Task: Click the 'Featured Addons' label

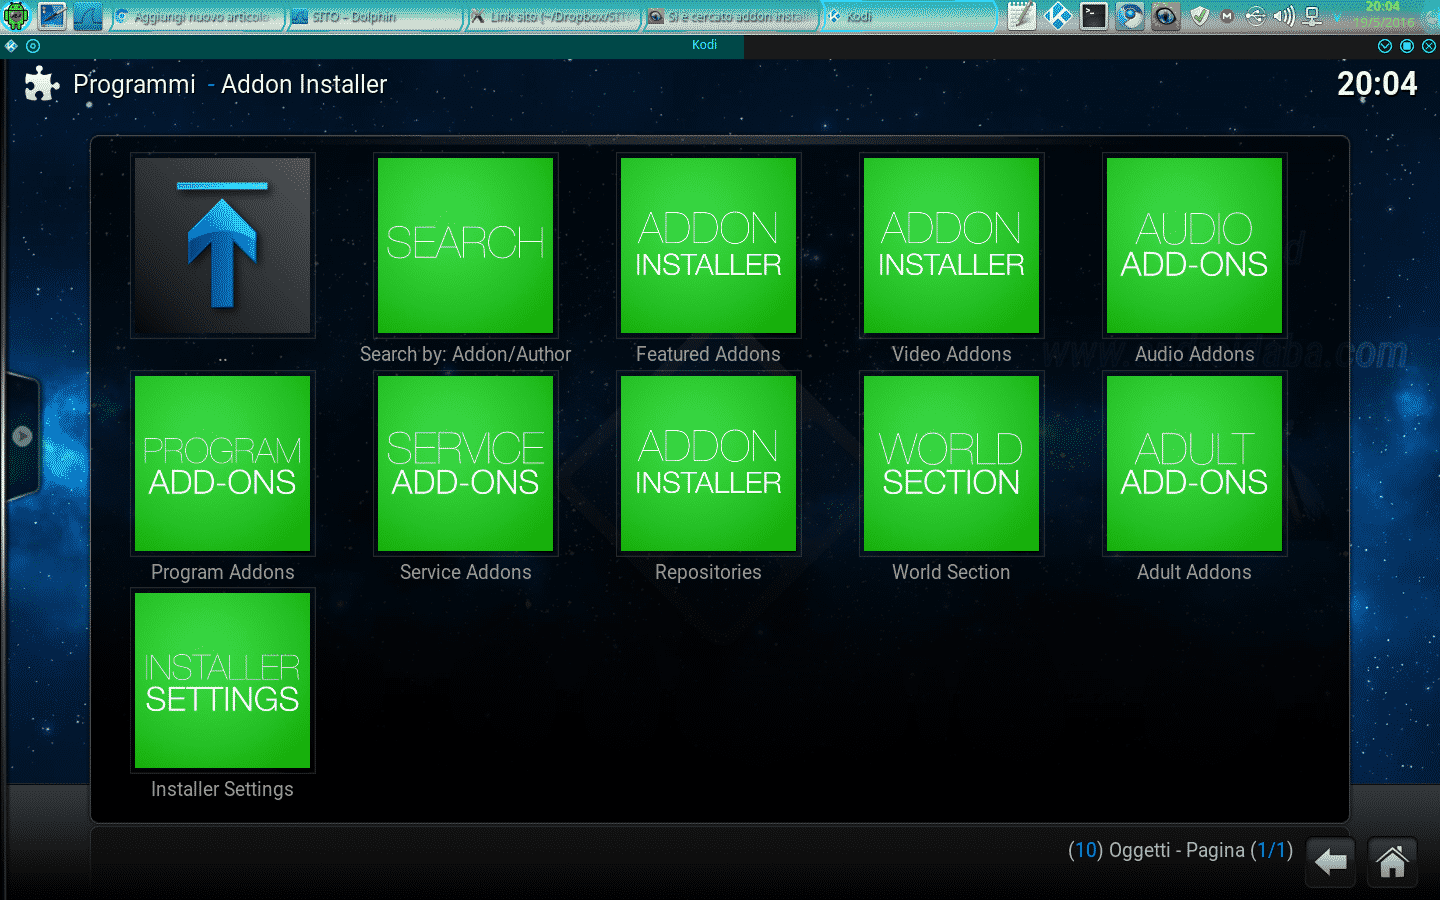Action: [708, 354]
